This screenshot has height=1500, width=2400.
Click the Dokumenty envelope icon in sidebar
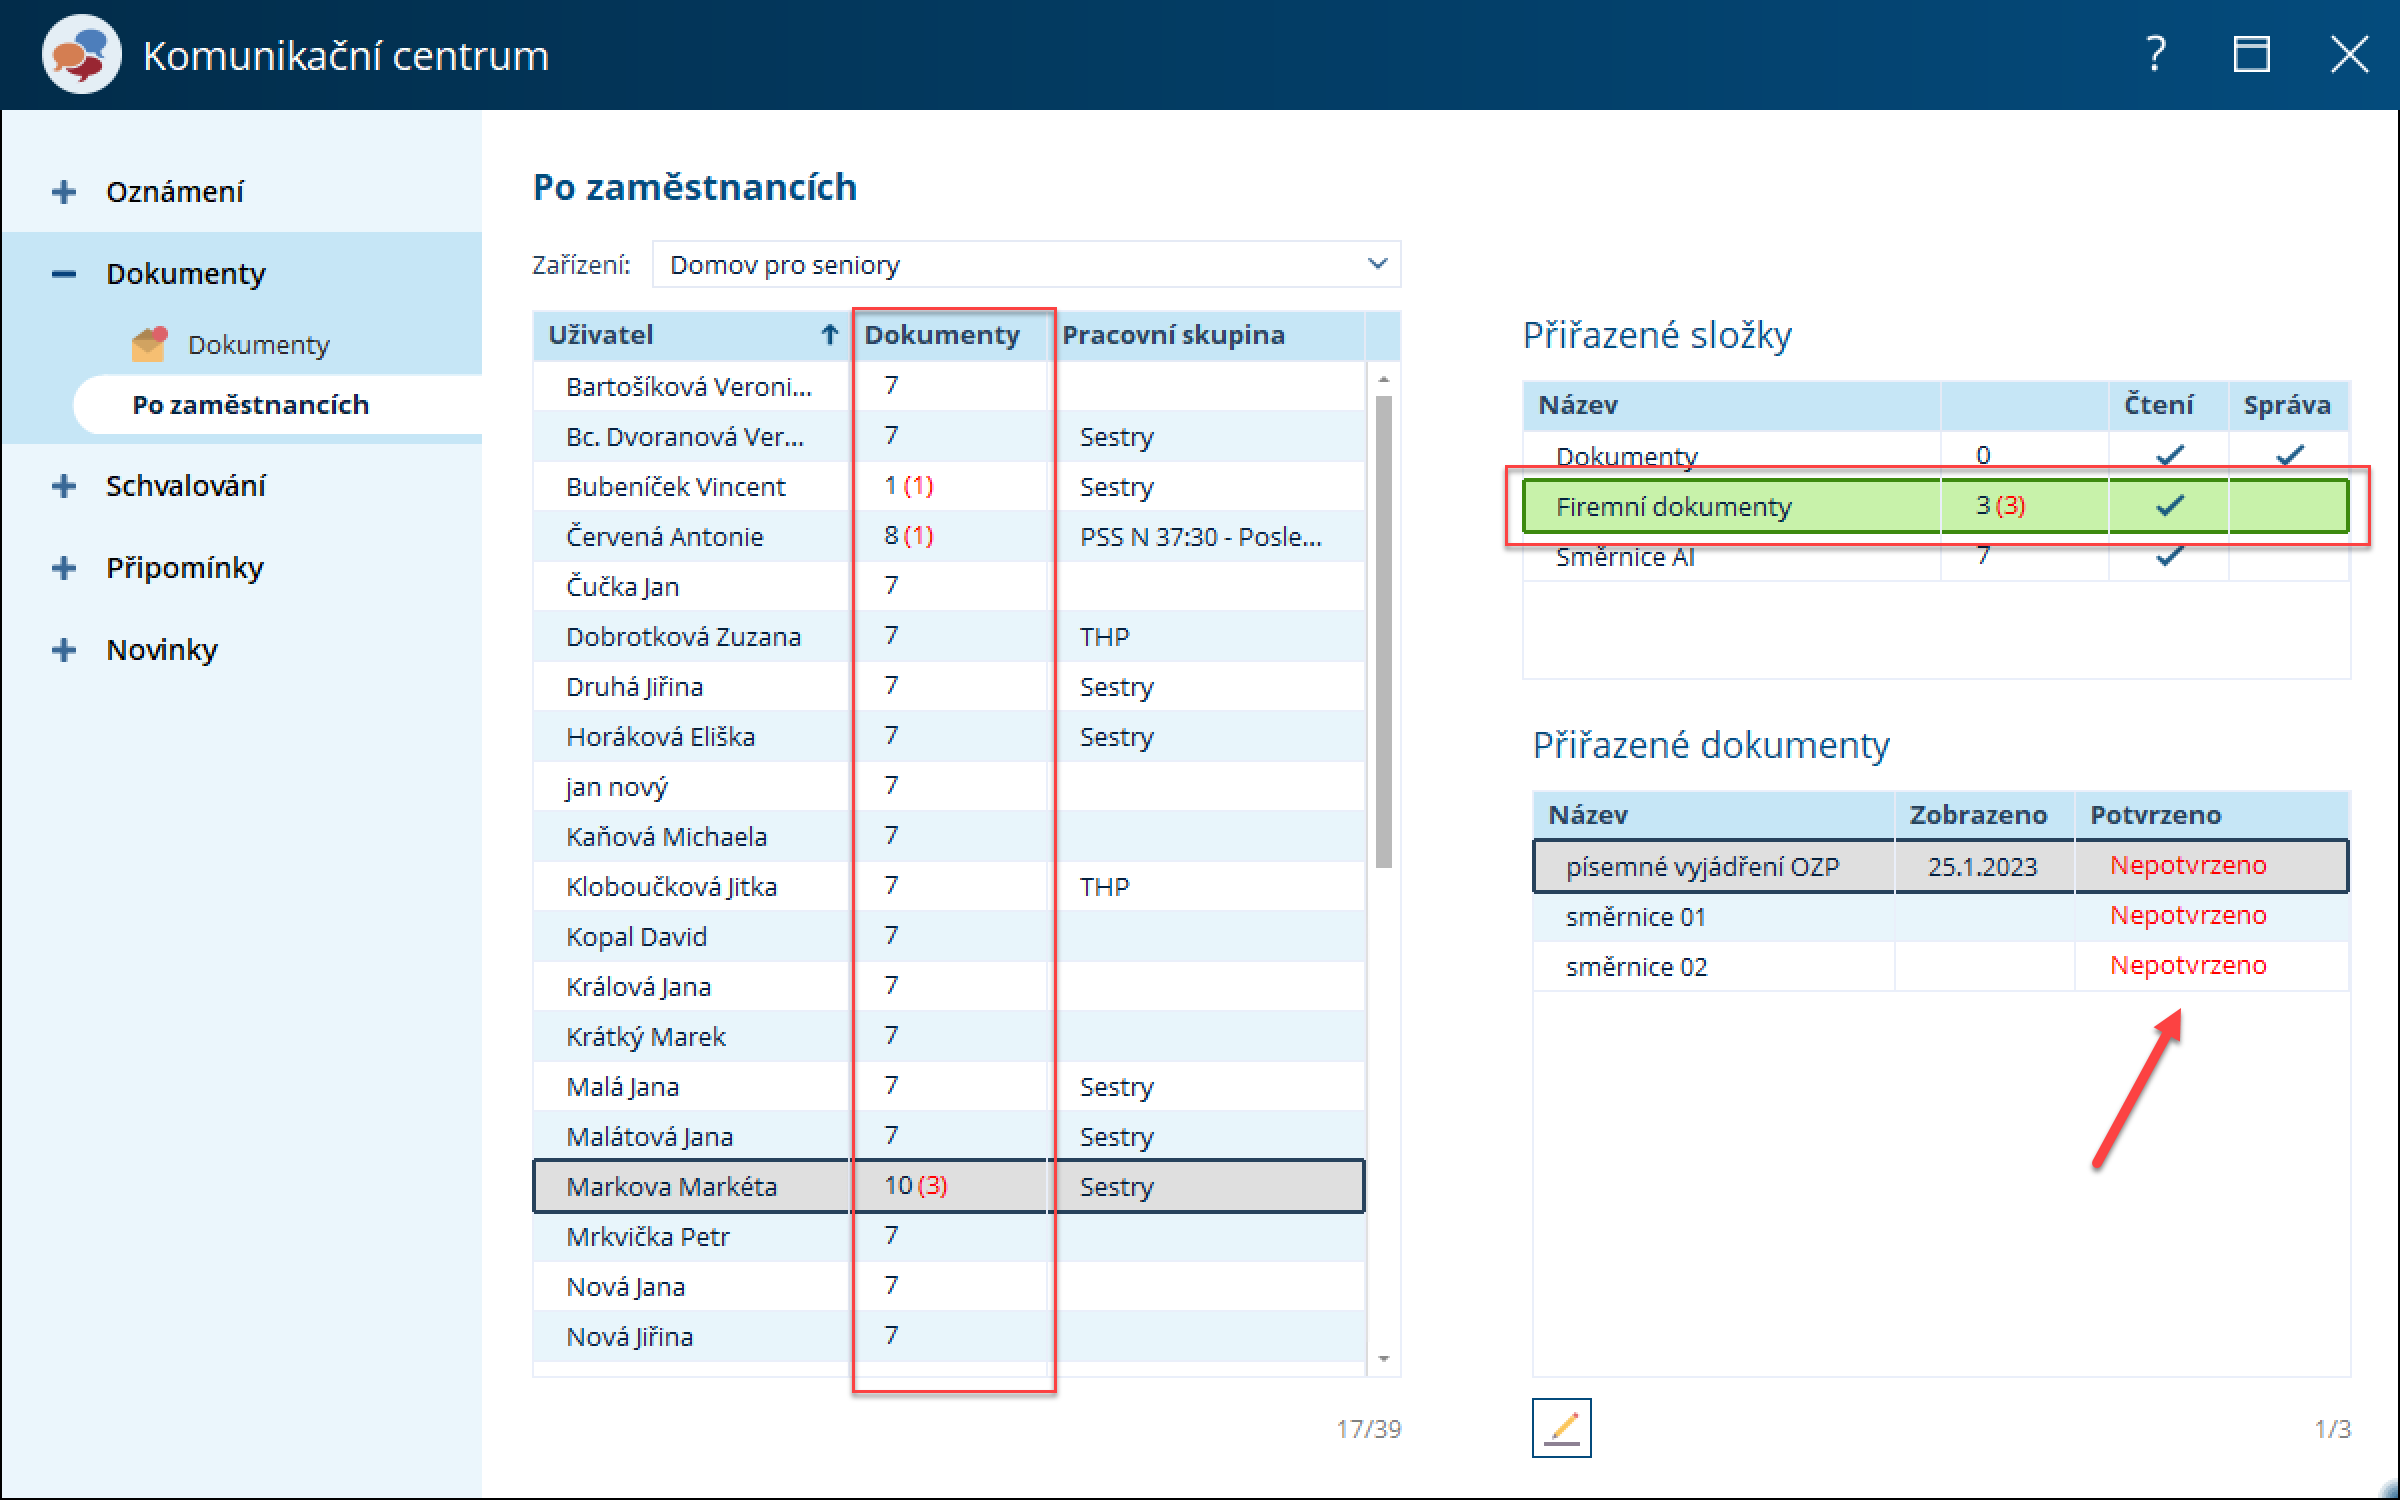point(149,344)
